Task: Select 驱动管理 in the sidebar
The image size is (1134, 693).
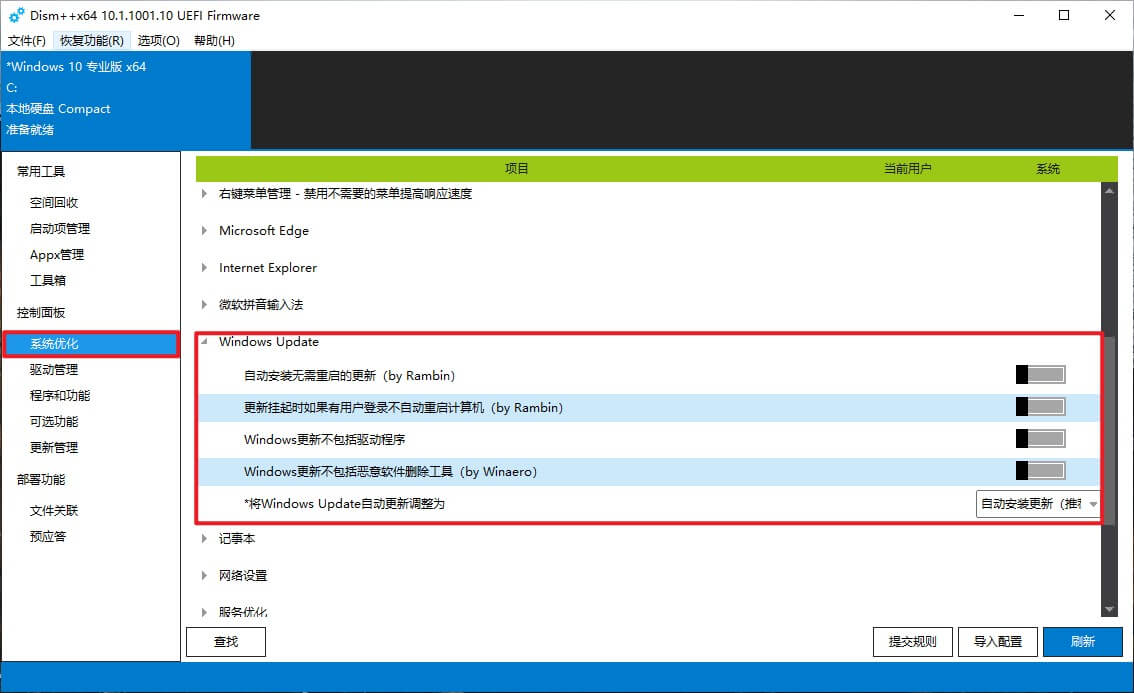Action: tap(54, 370)
